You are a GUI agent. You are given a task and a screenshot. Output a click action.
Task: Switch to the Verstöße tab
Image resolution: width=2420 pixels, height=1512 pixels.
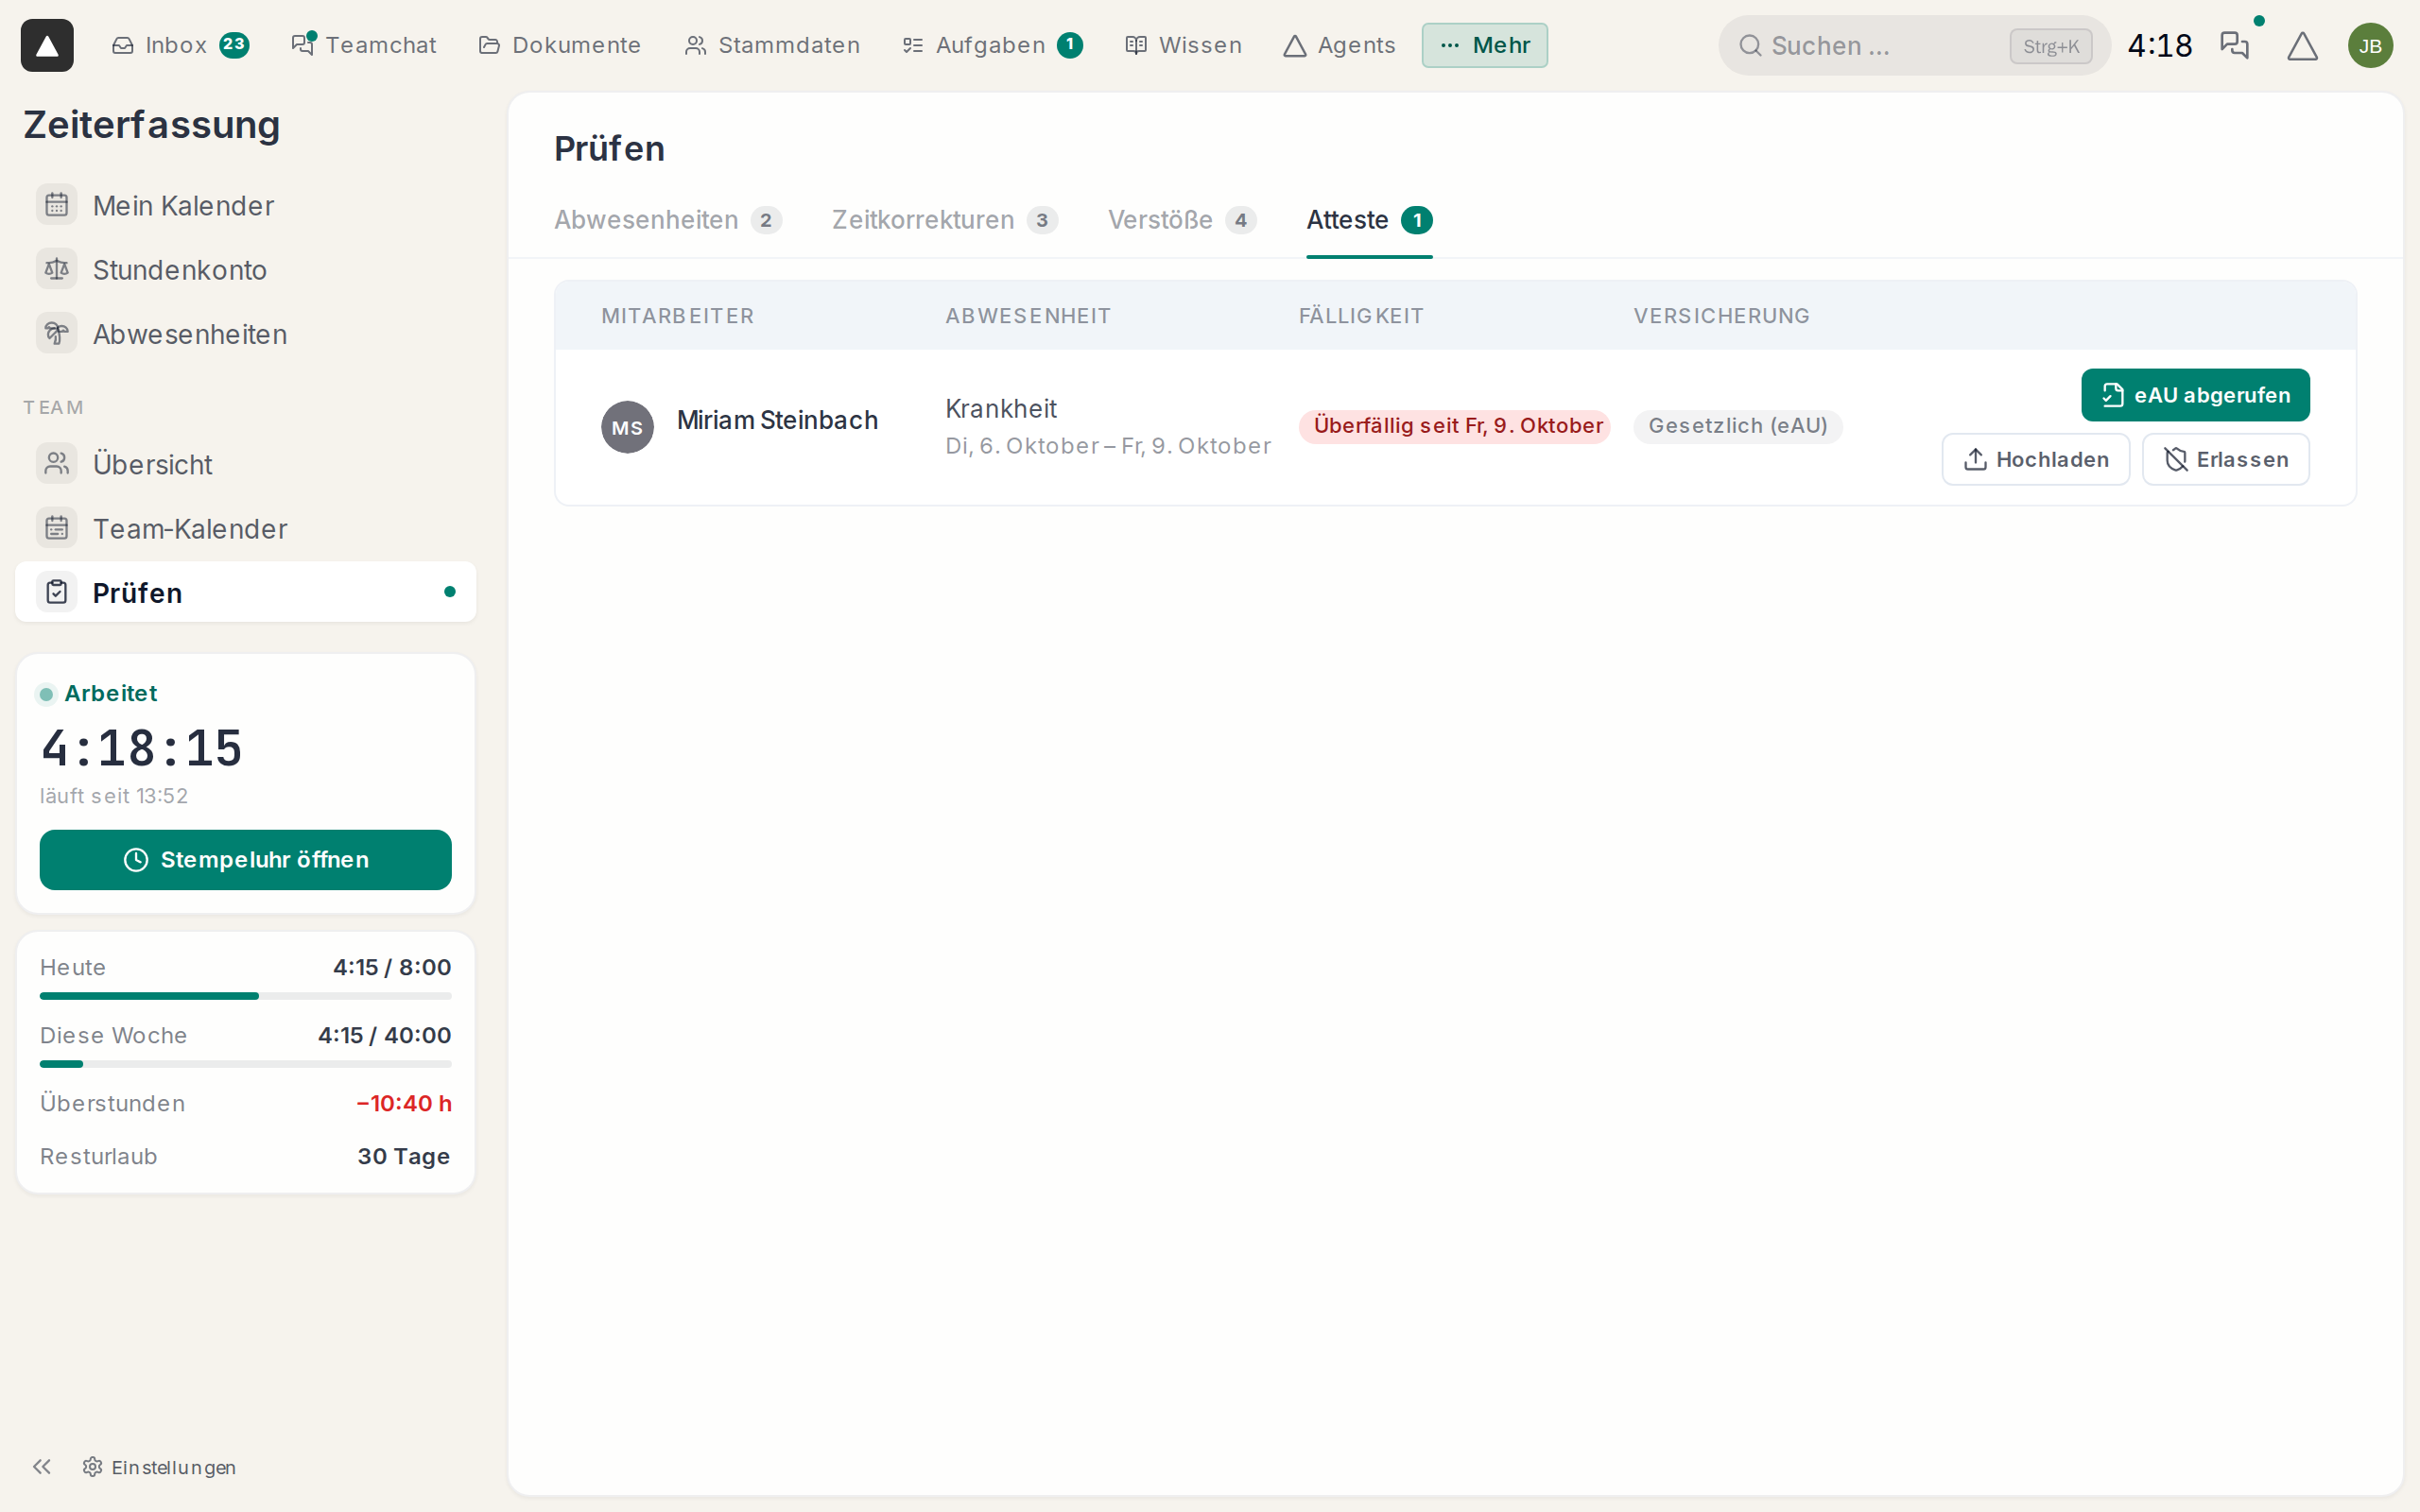[x=1182, y=220]
